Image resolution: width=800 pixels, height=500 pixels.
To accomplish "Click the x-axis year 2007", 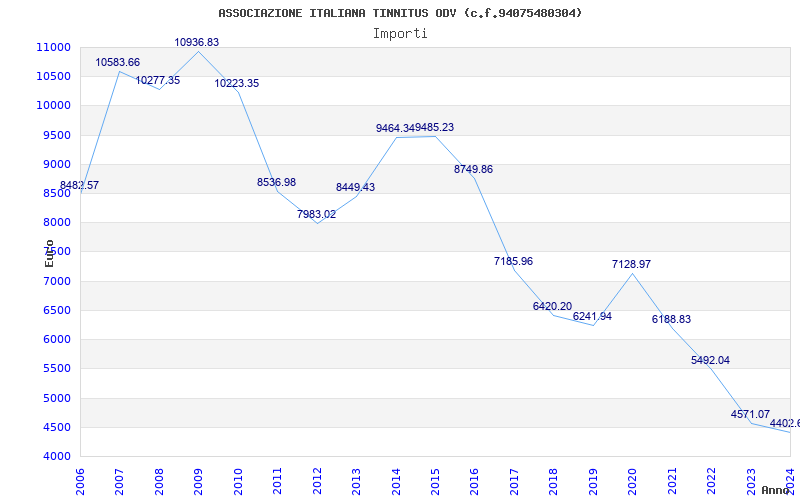I will (119, 482).
